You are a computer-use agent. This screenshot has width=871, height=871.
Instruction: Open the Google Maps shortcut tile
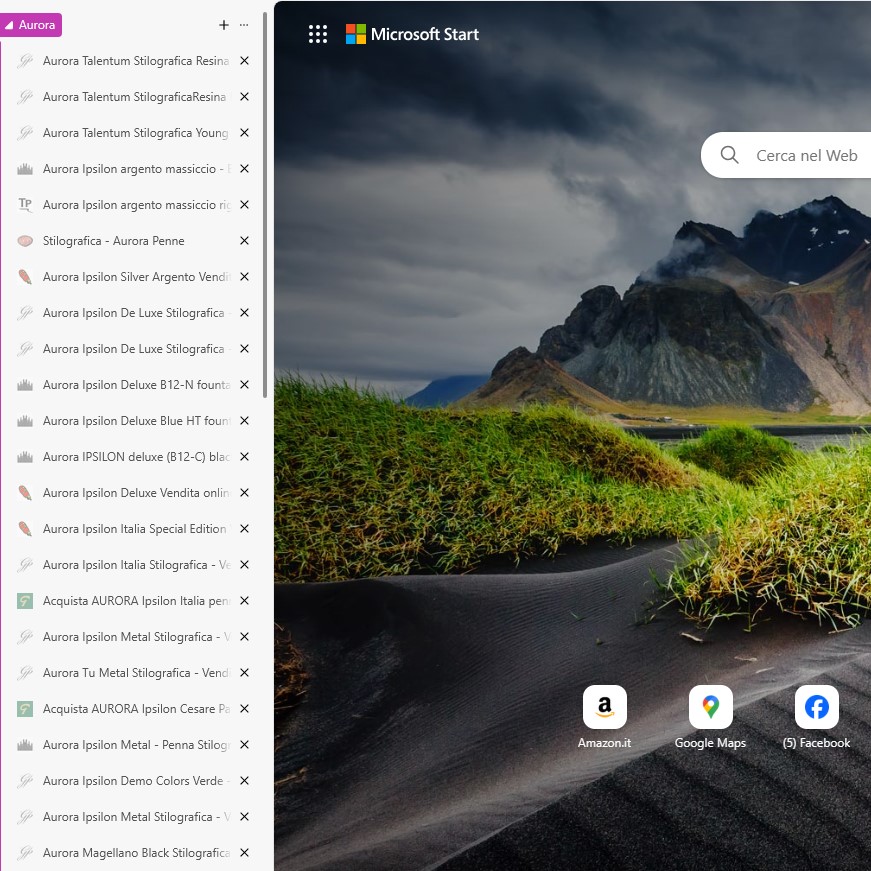(710, 708)
